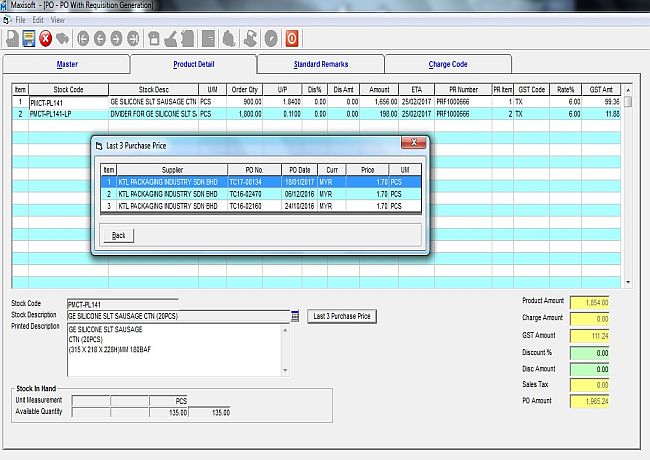Switch to the Master tab
The image size is (650, 460).
click(67, 64)
